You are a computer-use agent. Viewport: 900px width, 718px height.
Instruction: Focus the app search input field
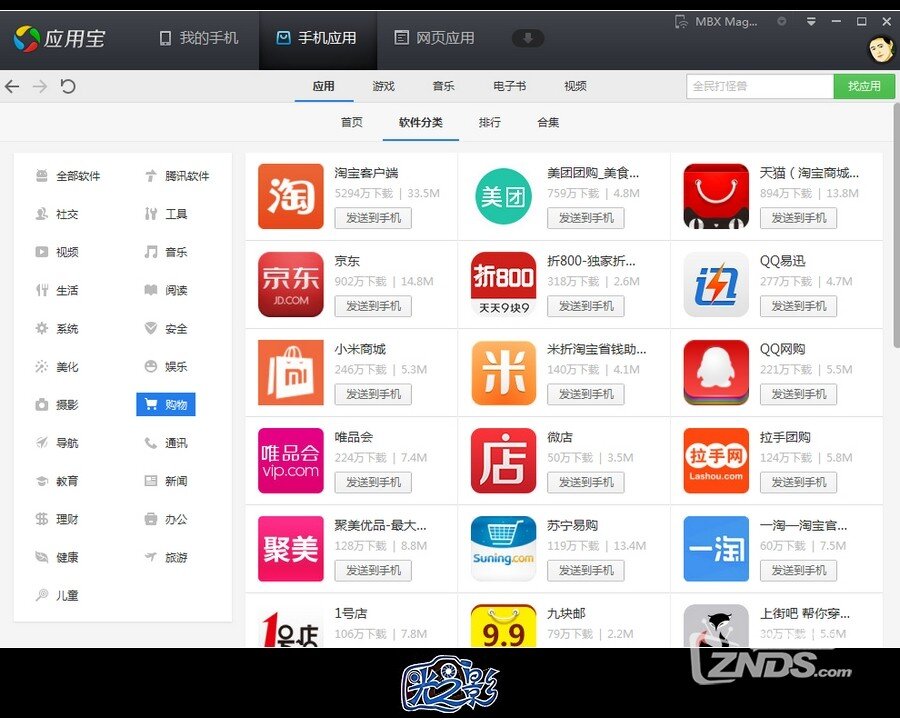click(x=760, y=86)
